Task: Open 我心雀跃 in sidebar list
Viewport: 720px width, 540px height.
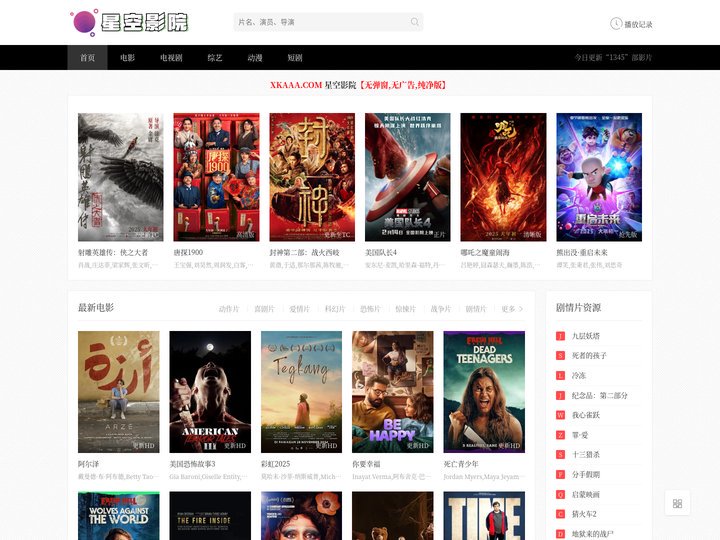Action: (585, 415)
